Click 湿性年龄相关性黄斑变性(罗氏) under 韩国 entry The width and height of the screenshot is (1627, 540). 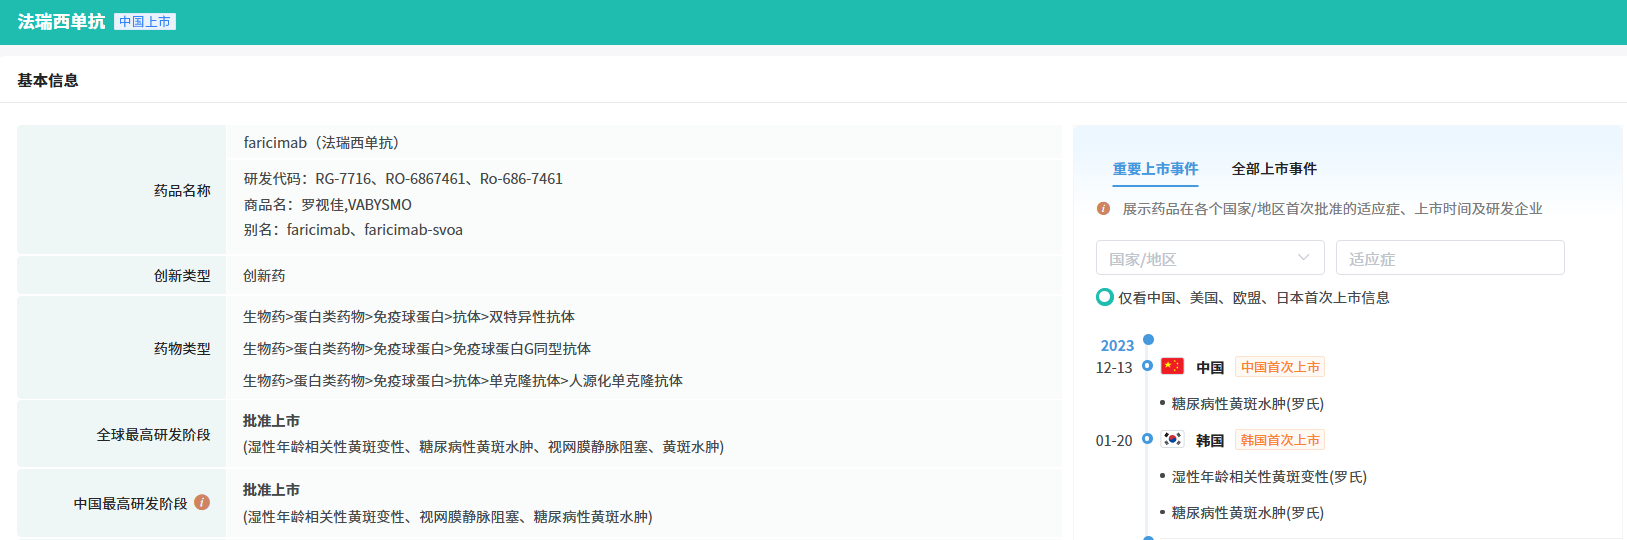[x=1269, y=477]
